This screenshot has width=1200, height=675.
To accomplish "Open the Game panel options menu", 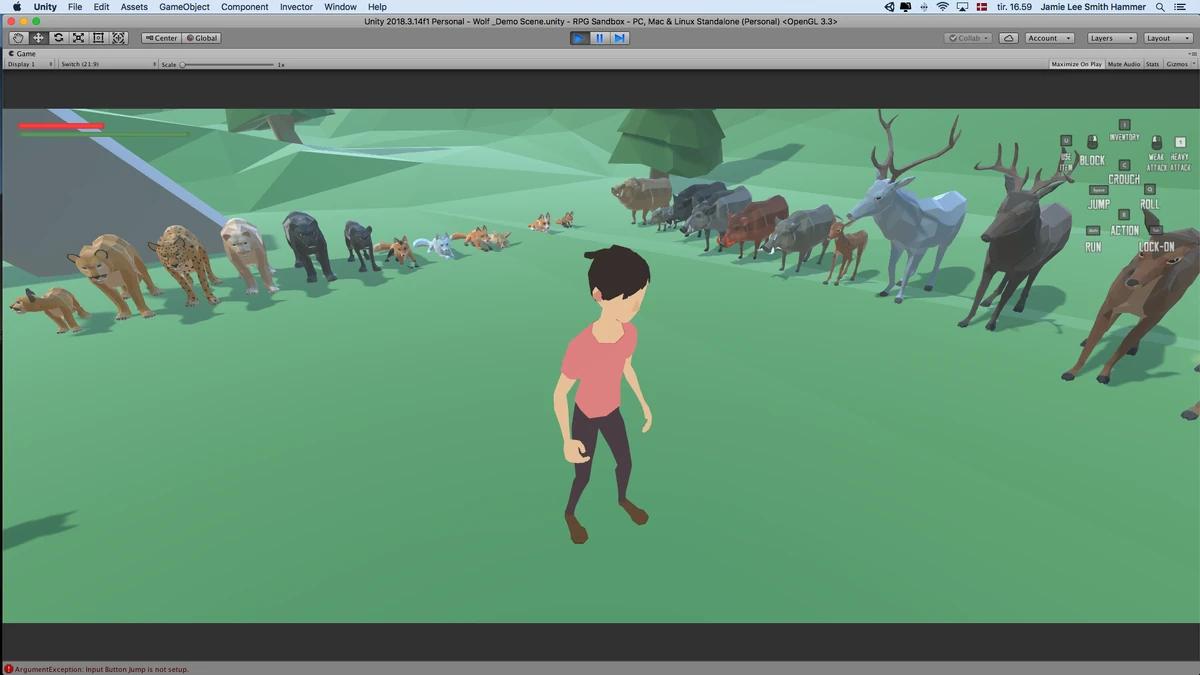I will [1192, 53].
